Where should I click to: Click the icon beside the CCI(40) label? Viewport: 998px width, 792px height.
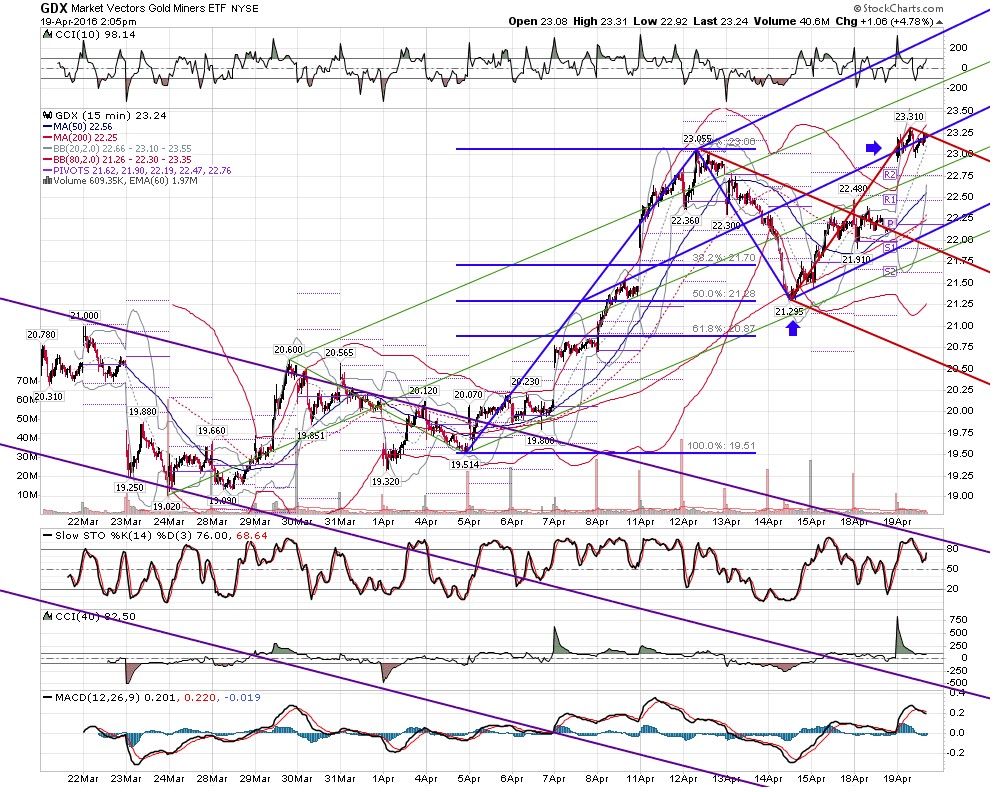tap(47, 616)
